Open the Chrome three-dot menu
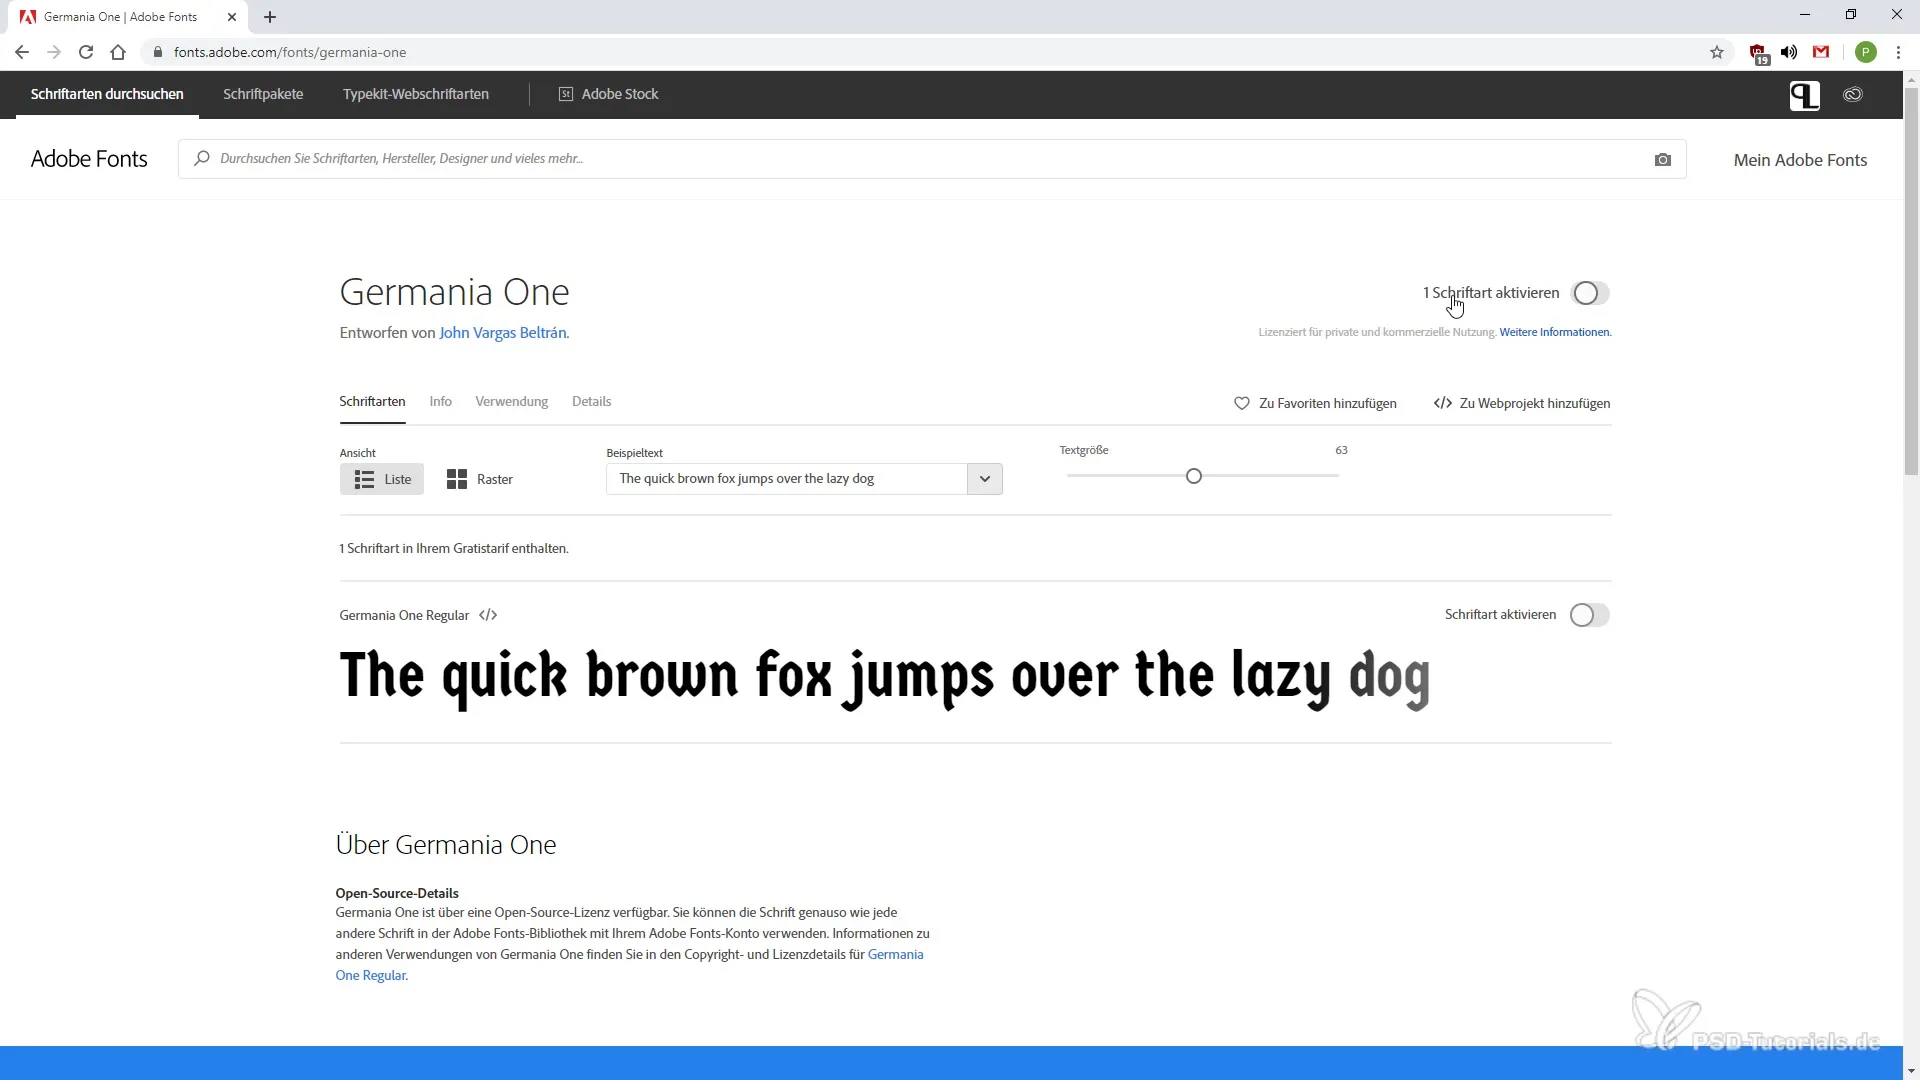Viewport: 1920px width, 1080px height. pyautogui.click(x=1898, y=52)
